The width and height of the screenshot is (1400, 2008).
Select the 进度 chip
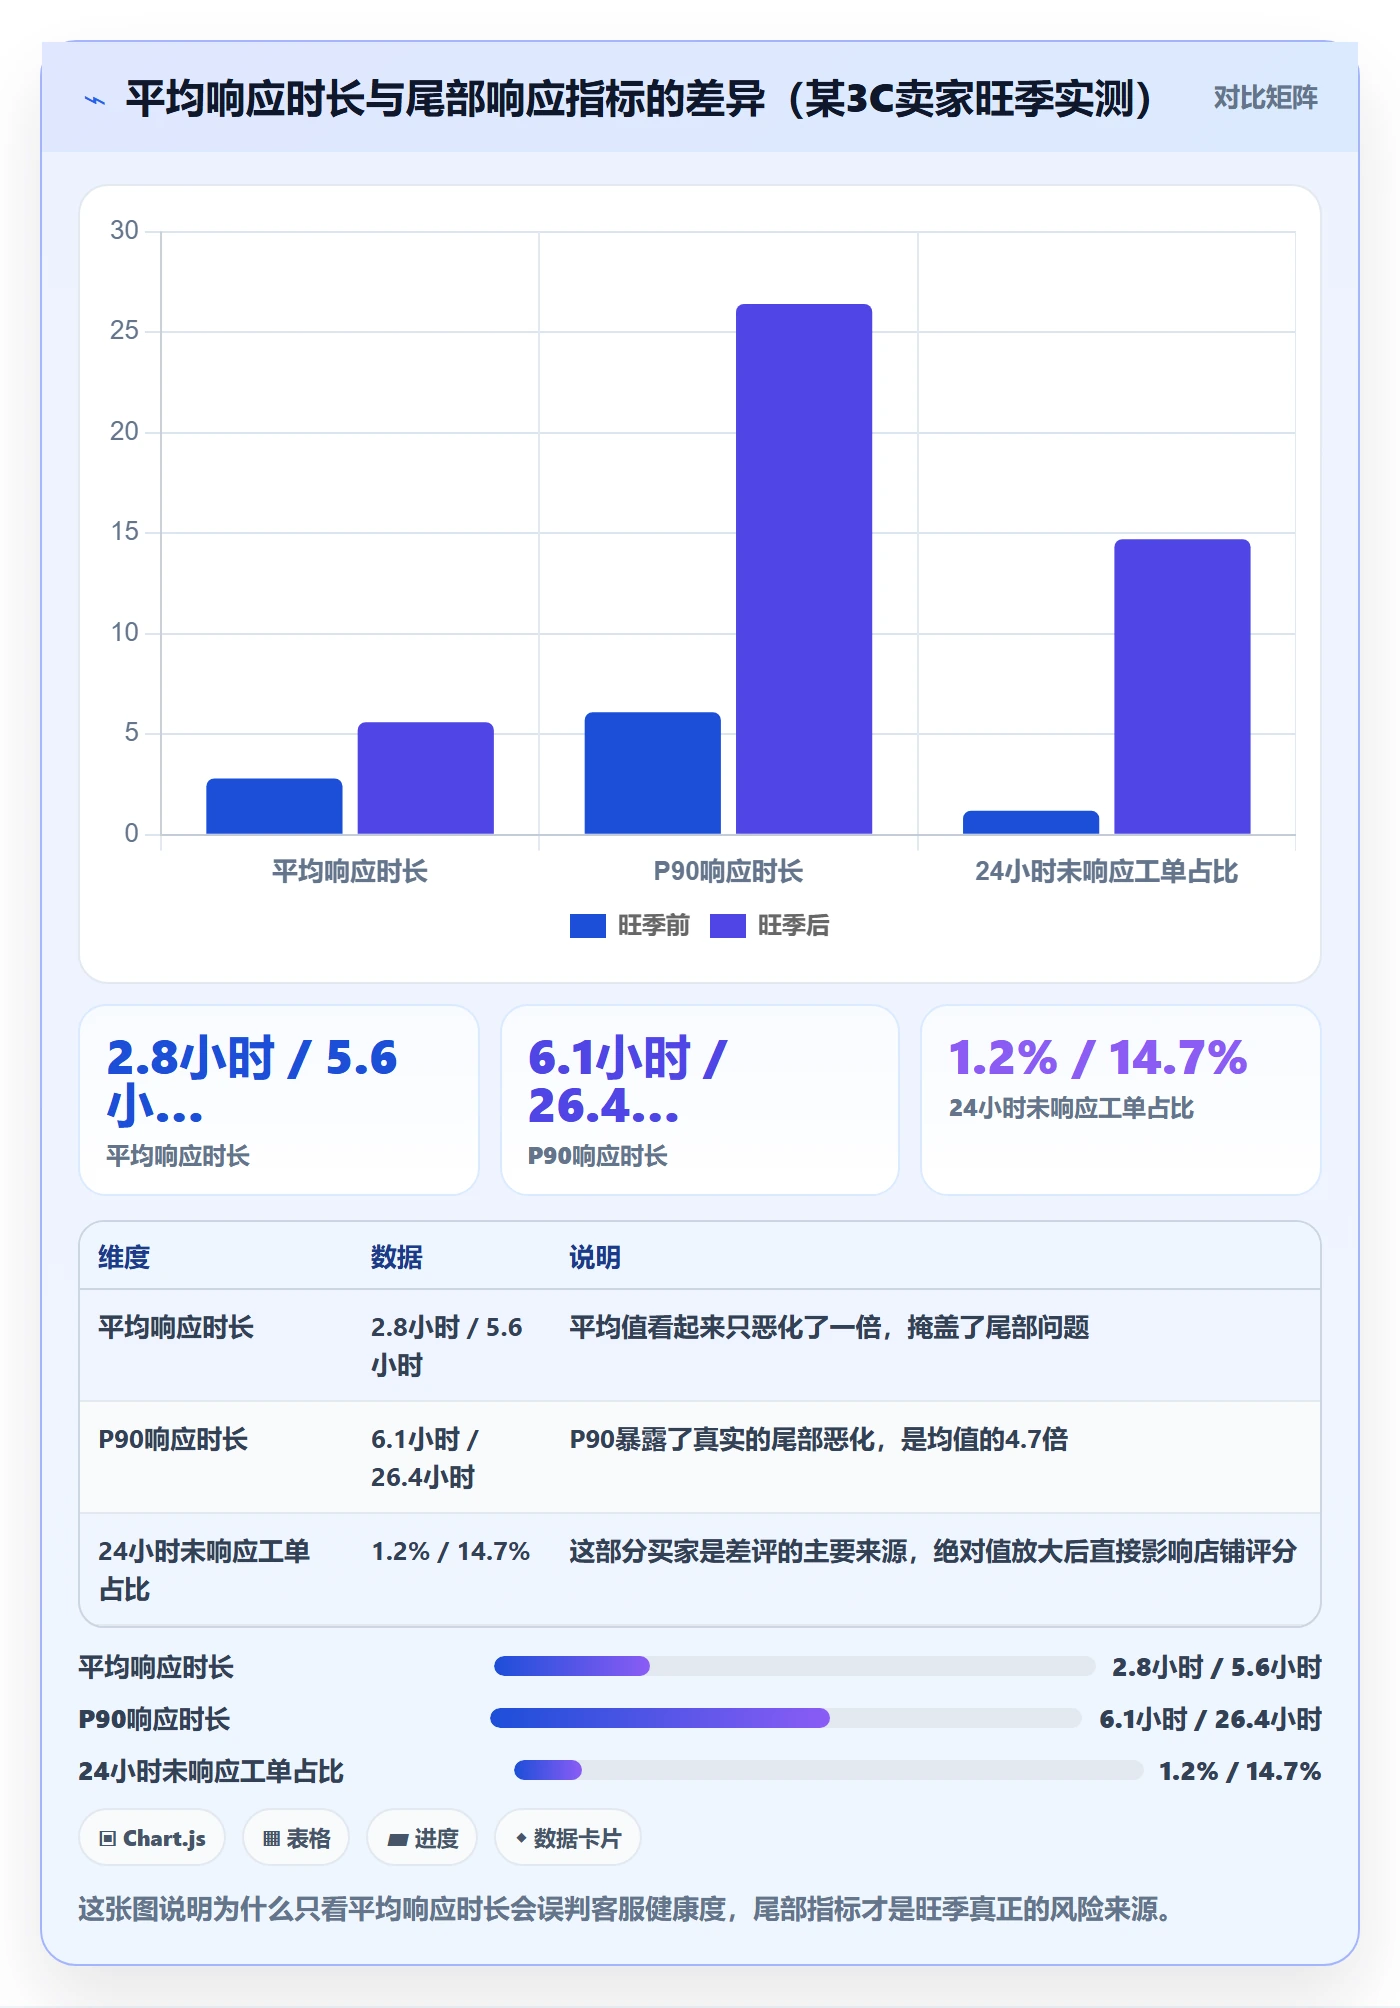(x=422, y=1838)
